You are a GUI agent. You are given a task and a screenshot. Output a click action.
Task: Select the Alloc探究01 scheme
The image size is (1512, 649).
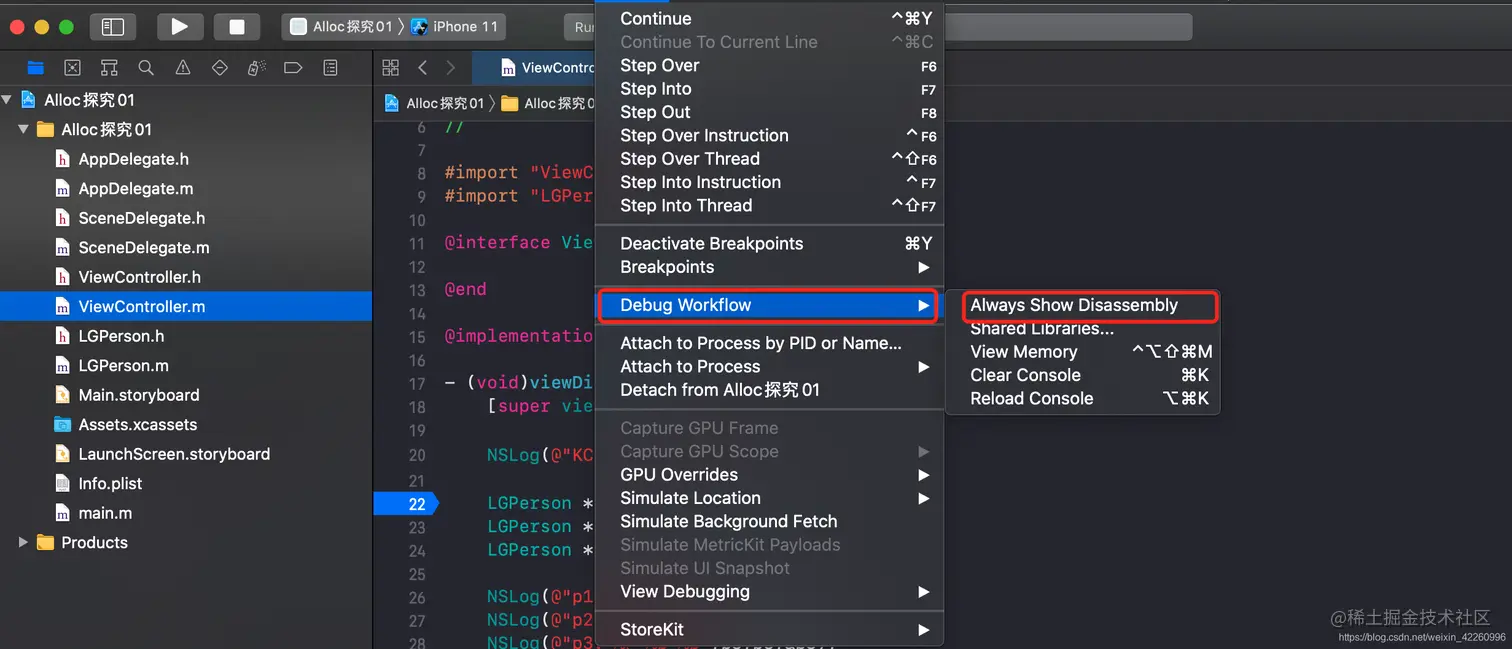[341, 27]
